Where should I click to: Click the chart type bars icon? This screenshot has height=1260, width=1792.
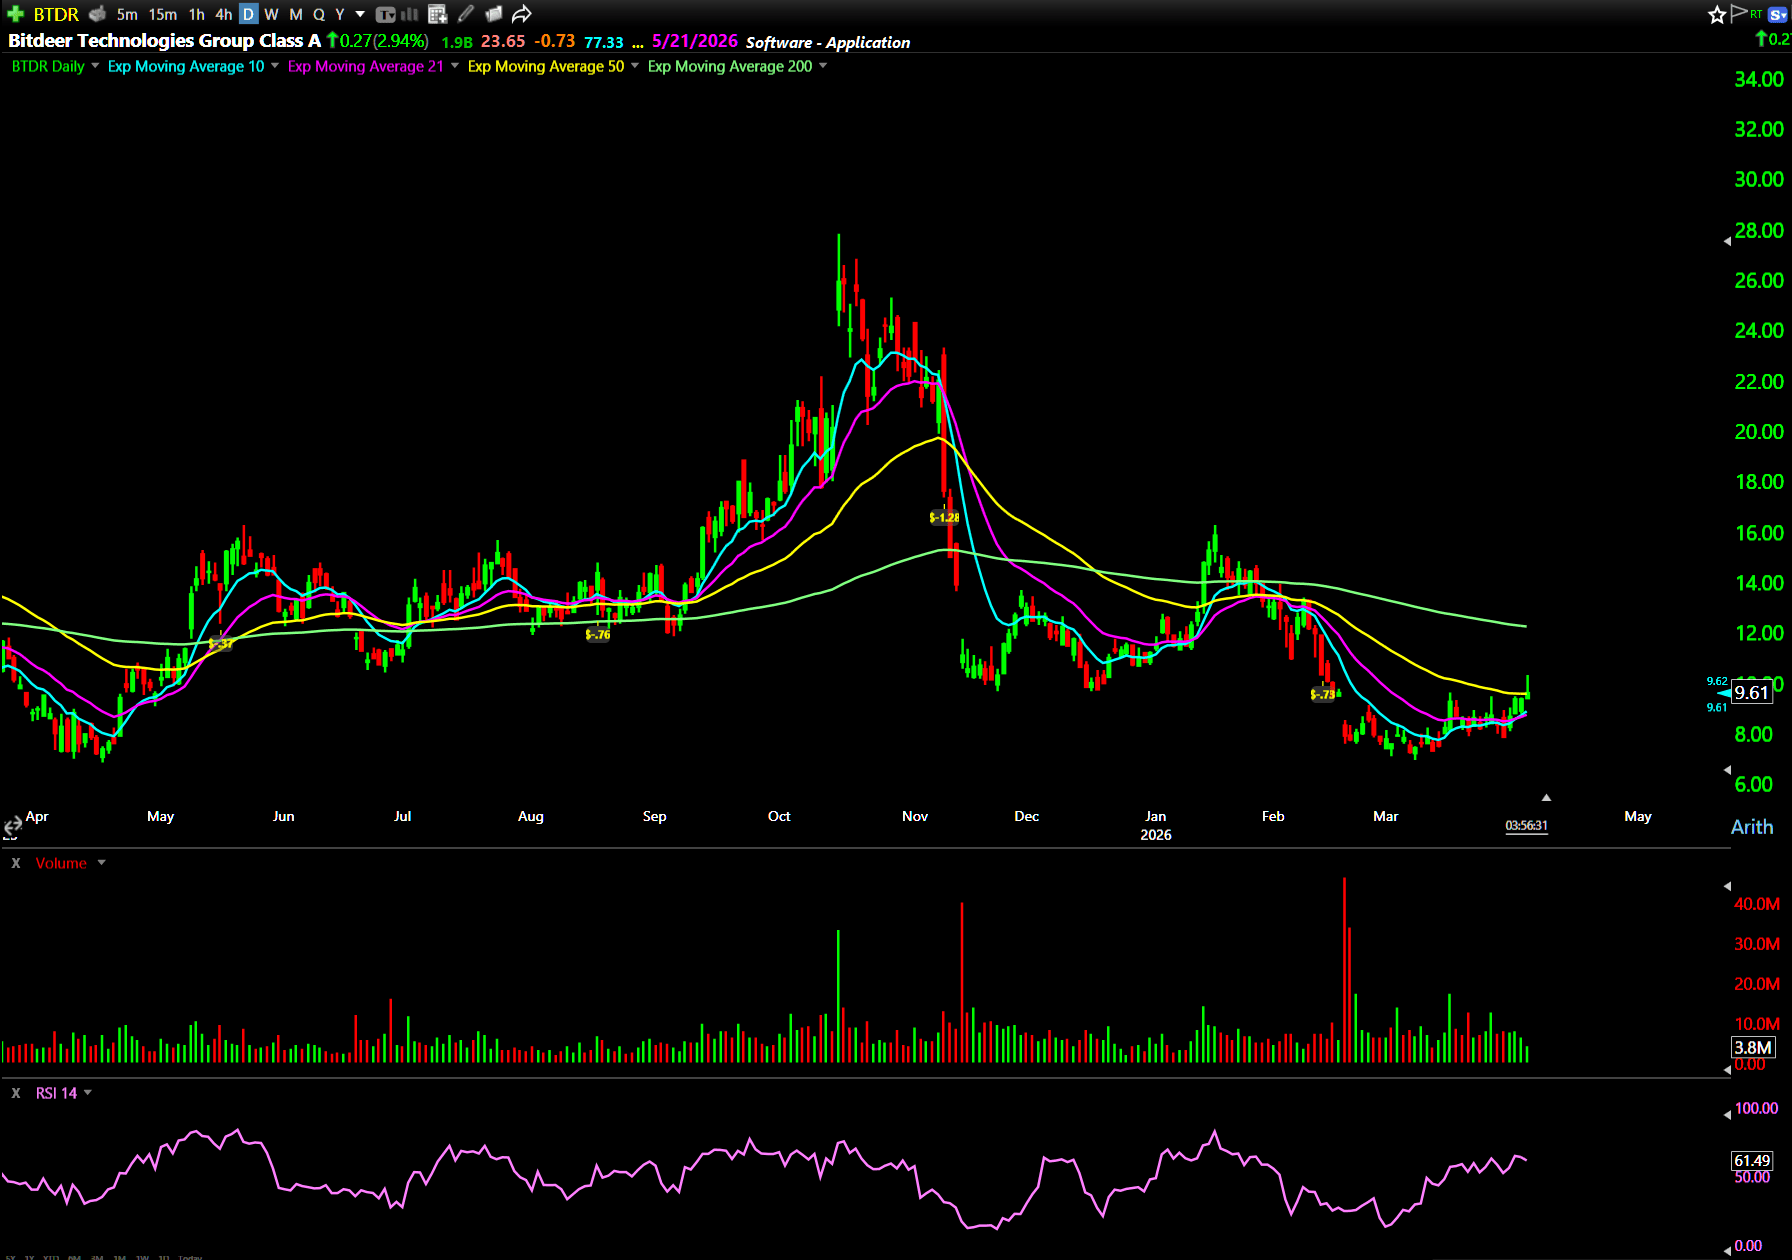[x=410, y=14]
